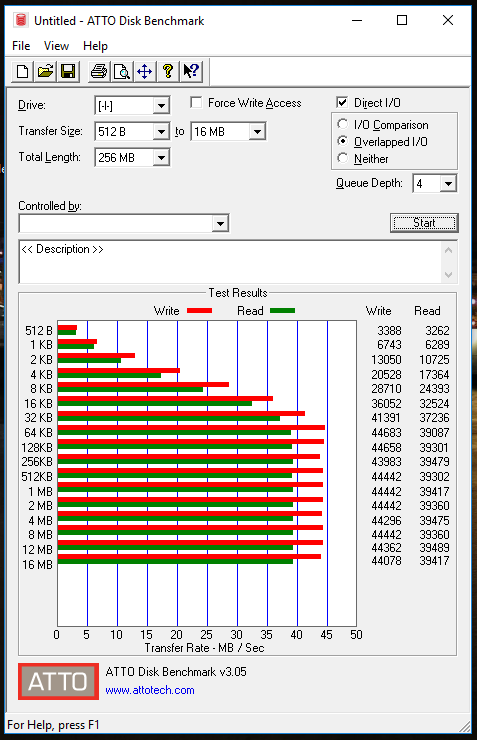Click the ATTO Disk Benchmark v3.05 text

click(x=176, y=672)
